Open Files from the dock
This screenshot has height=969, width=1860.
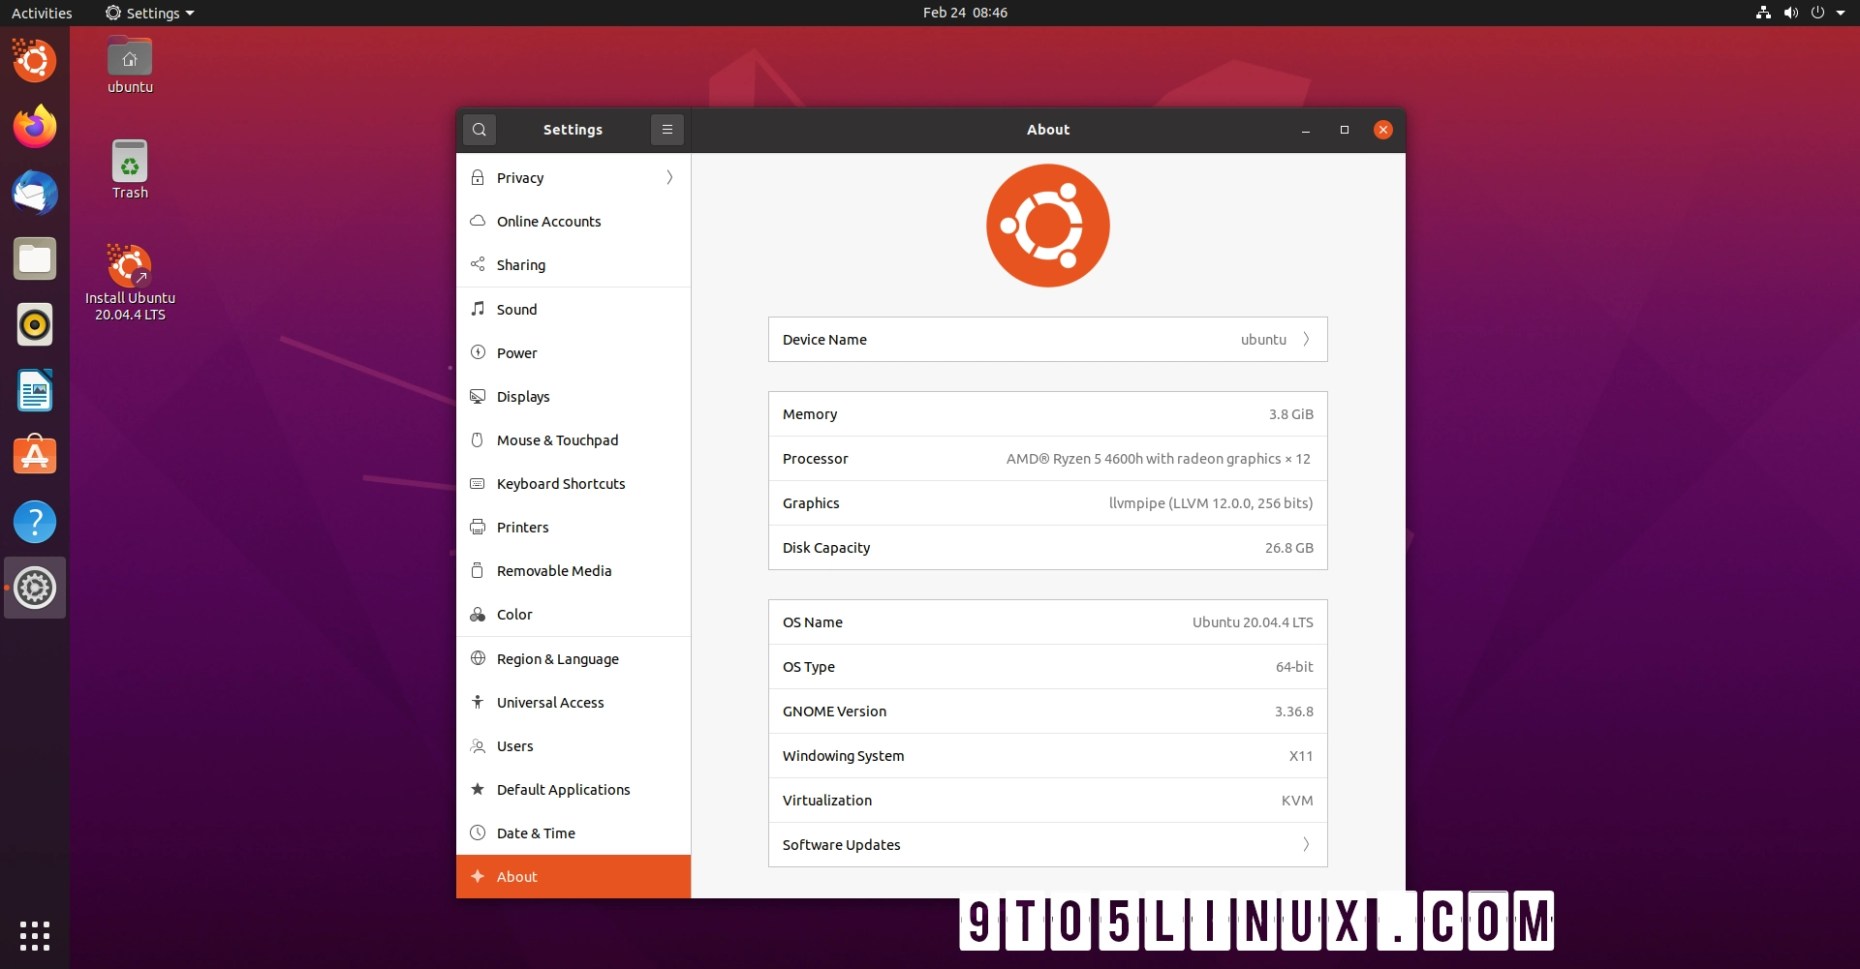tap(35, 259)
